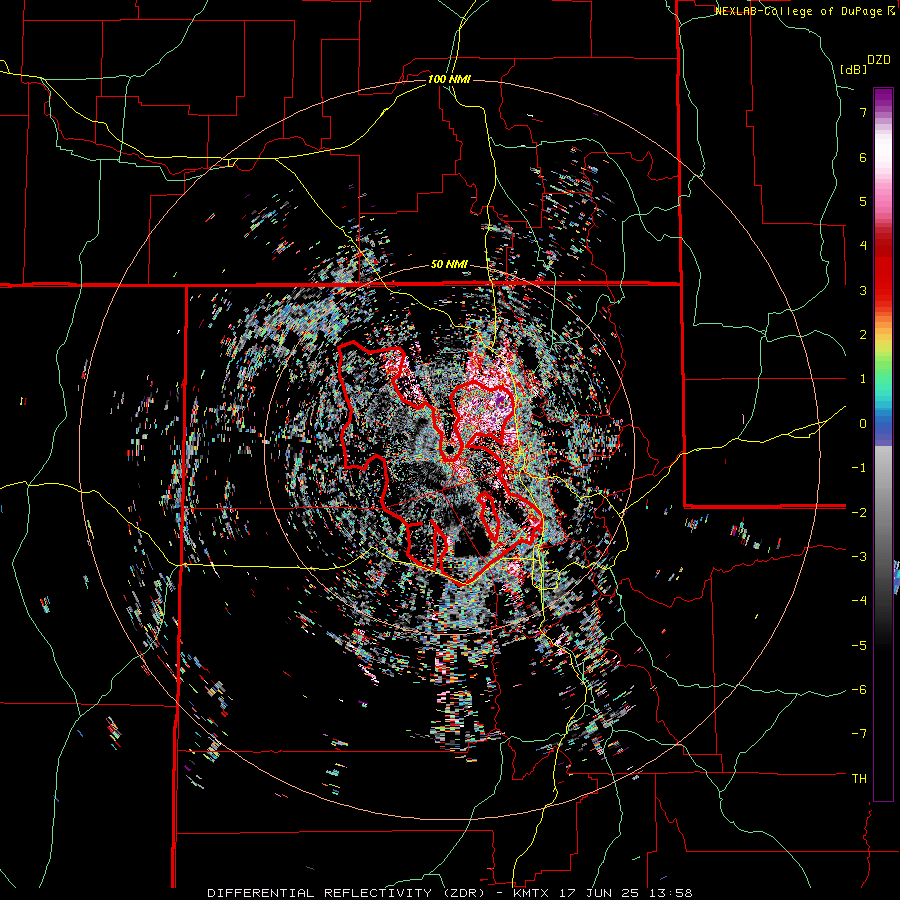Select the 3 dB tick label

pyautogui.click(x=863, y=290)
